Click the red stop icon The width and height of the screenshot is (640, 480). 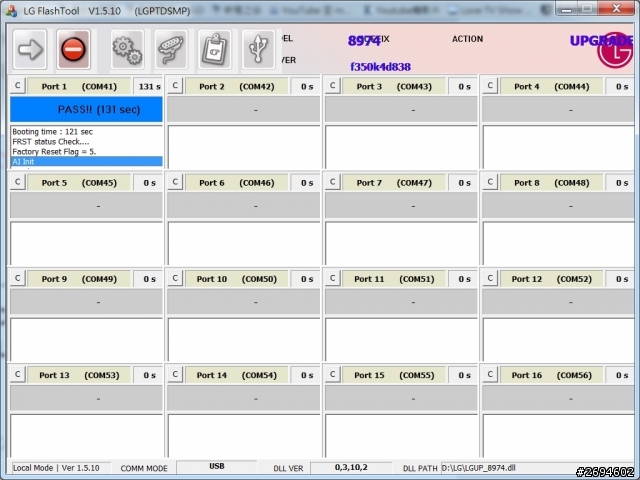[x=73, y=49]
